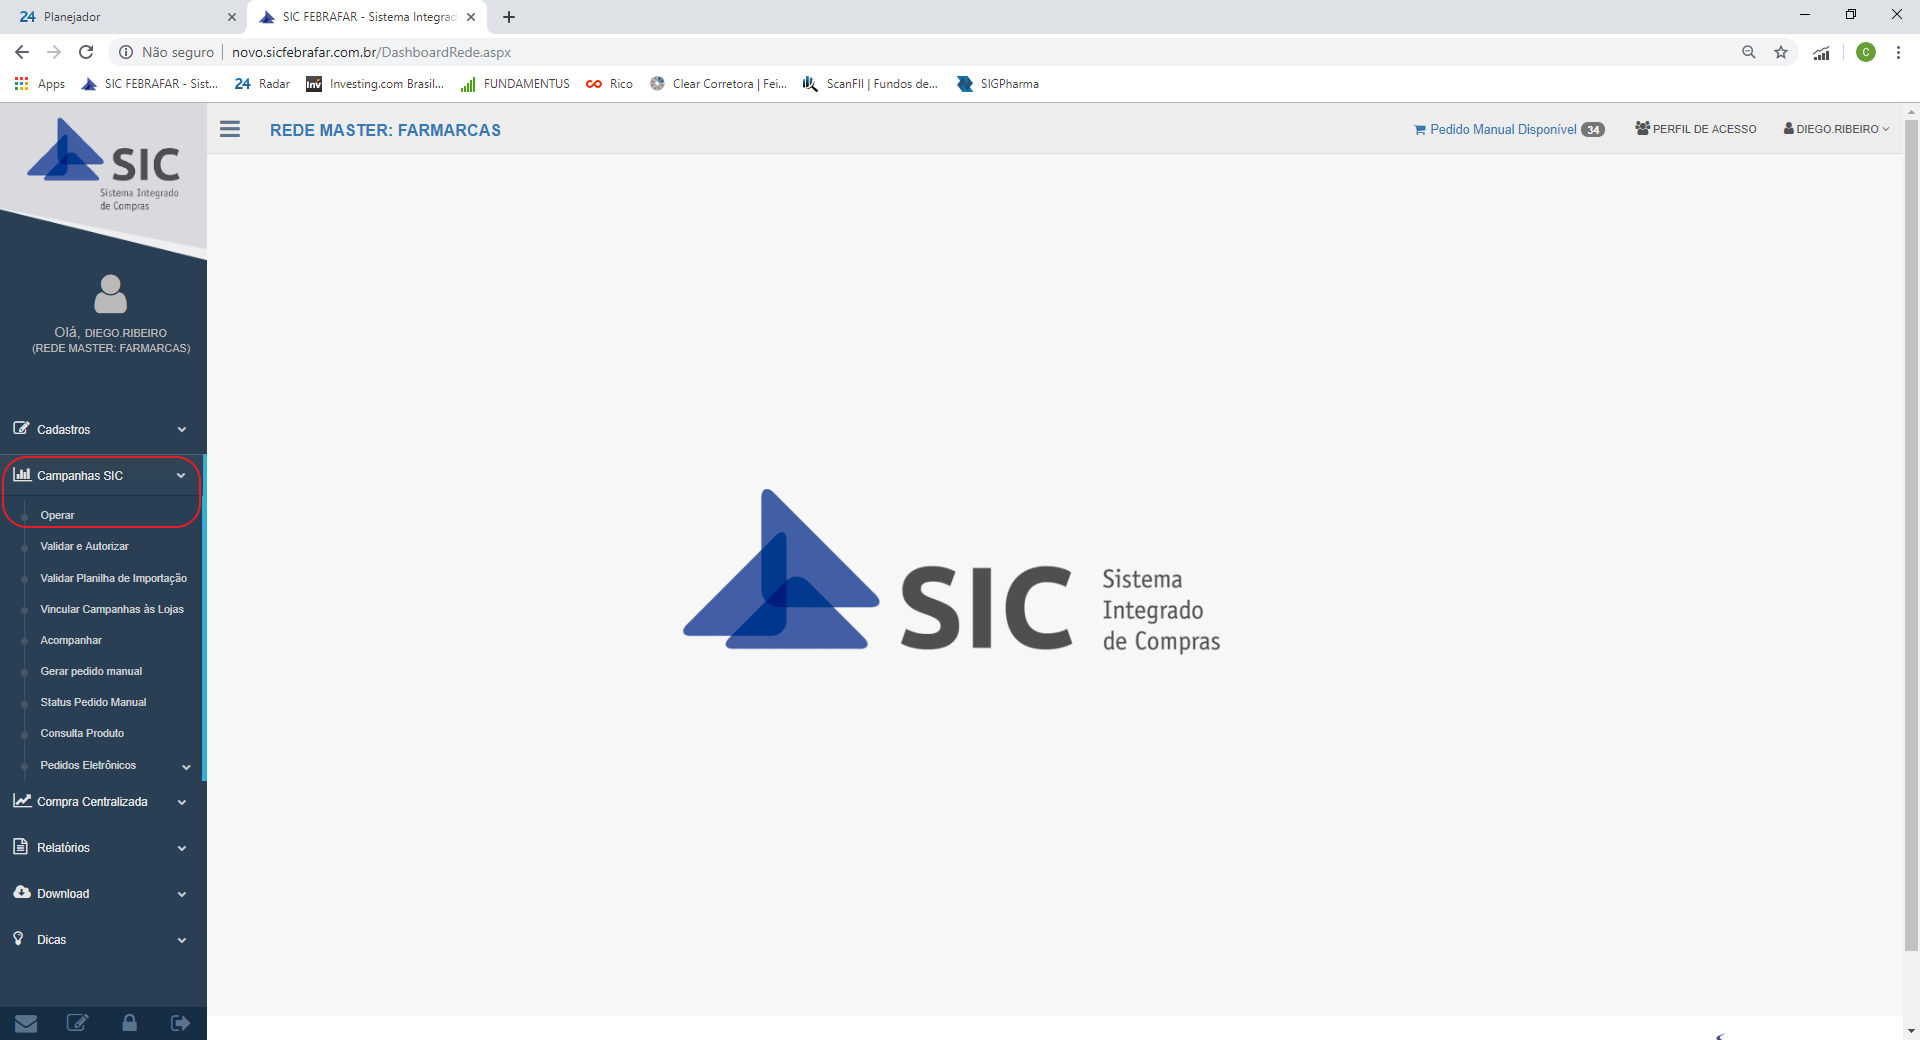
Task: Bookmark this page with the star icon
Action: (x=1781, y=52)
